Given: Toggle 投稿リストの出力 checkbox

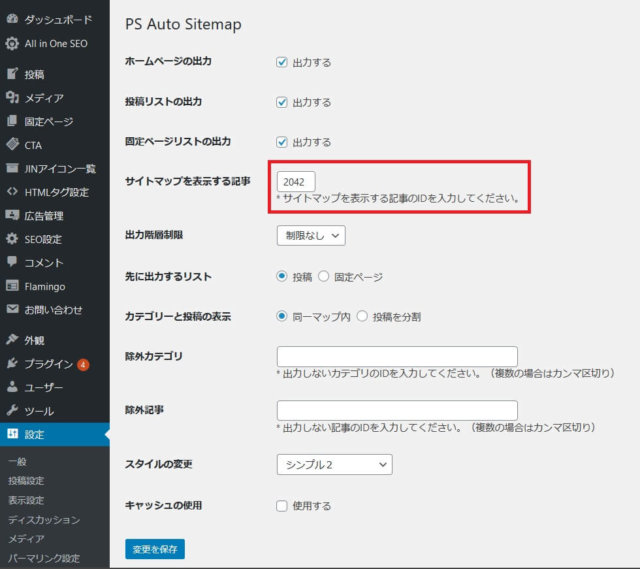Looking at the screenshot, I should tap(282, 102).
